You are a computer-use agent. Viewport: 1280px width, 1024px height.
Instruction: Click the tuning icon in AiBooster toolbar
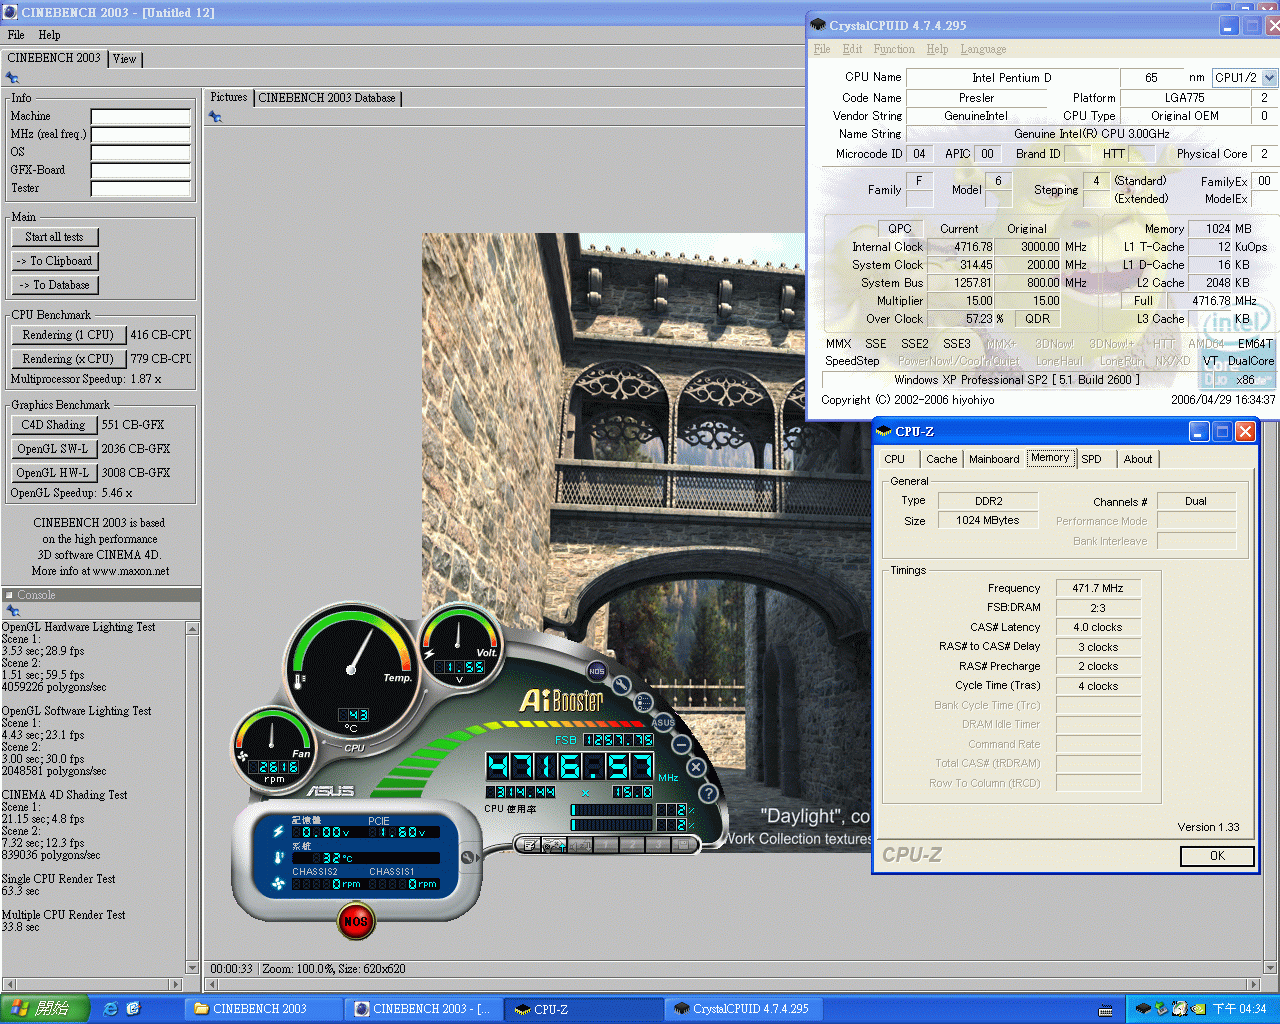[555, 845]
